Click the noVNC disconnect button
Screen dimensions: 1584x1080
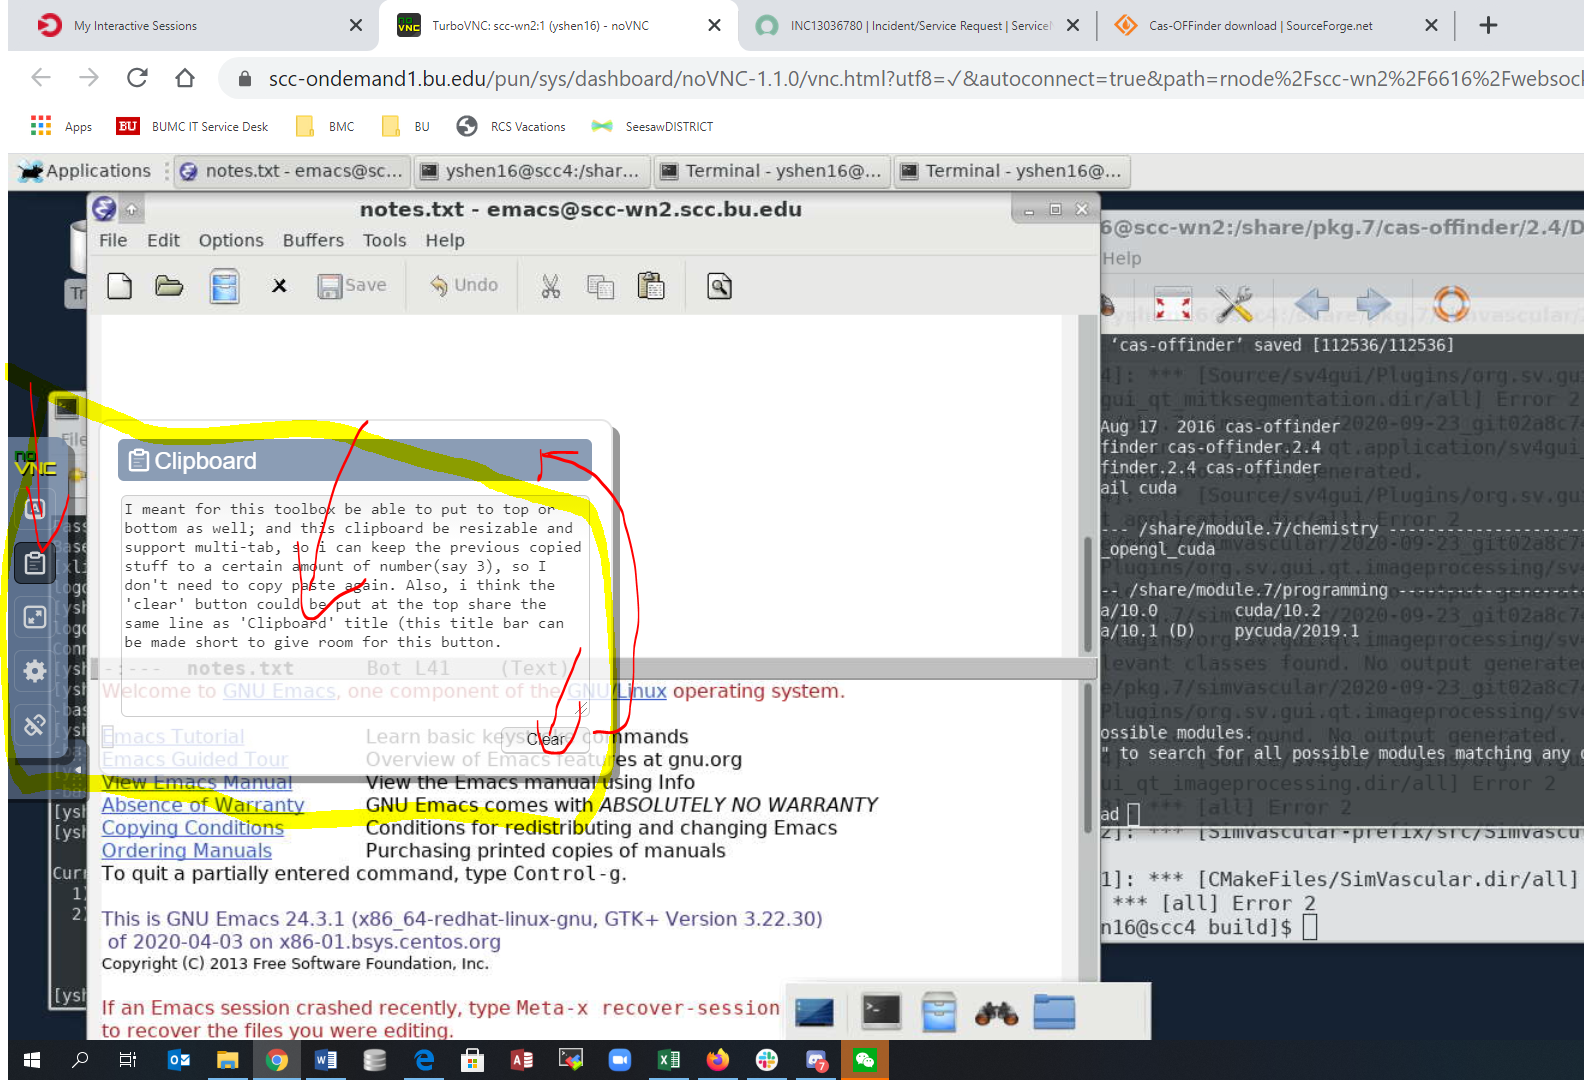(35, 725)
